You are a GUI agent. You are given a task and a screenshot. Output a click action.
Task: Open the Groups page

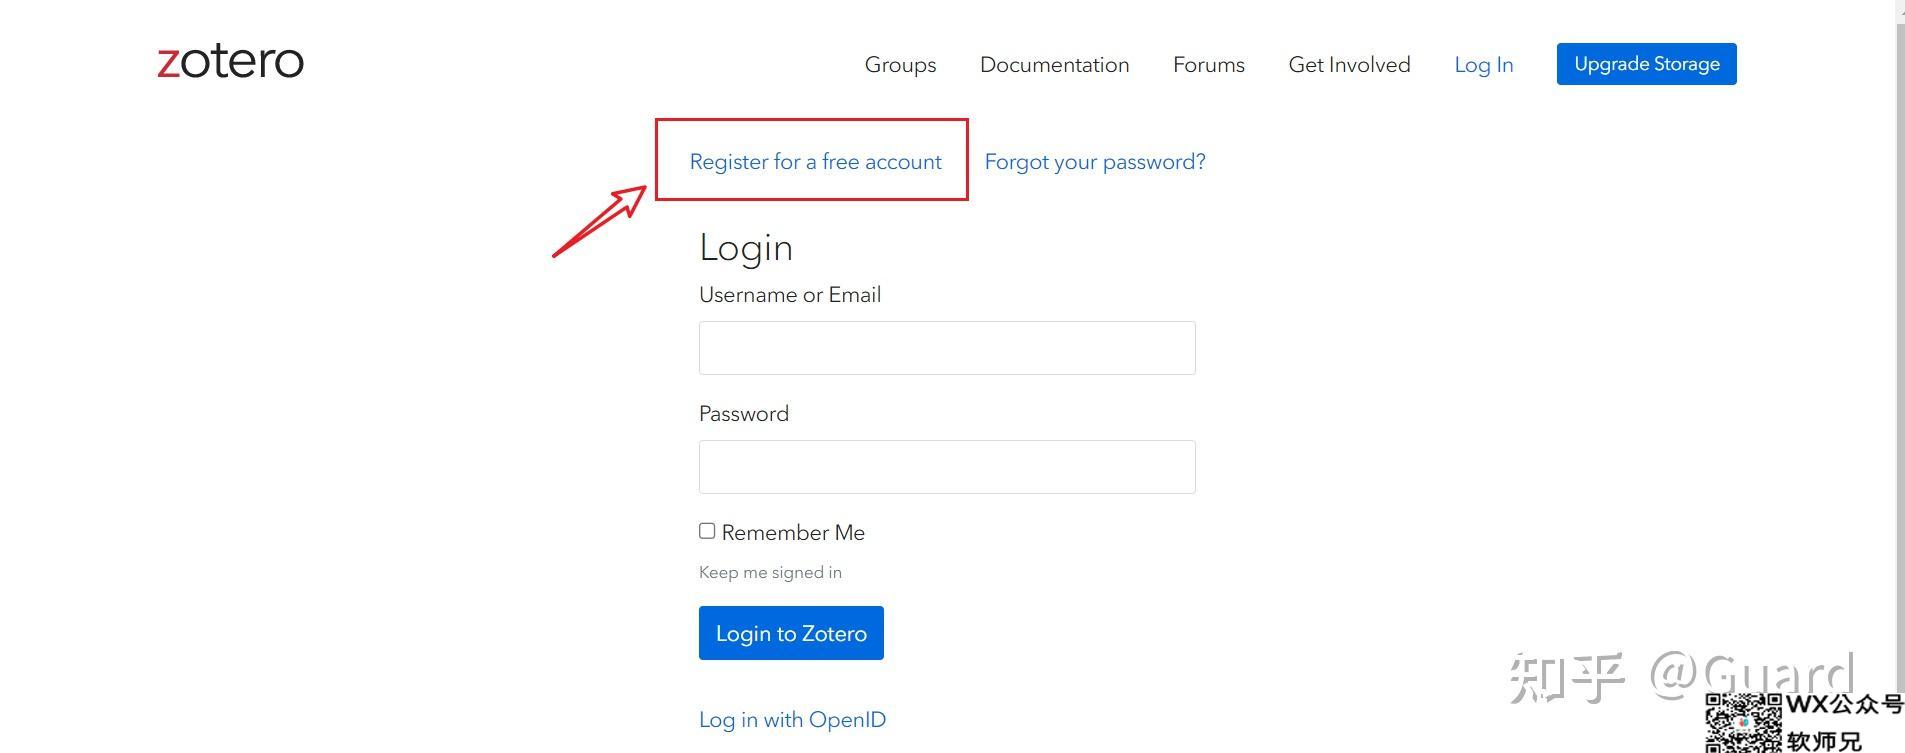(x=900, y=65)
